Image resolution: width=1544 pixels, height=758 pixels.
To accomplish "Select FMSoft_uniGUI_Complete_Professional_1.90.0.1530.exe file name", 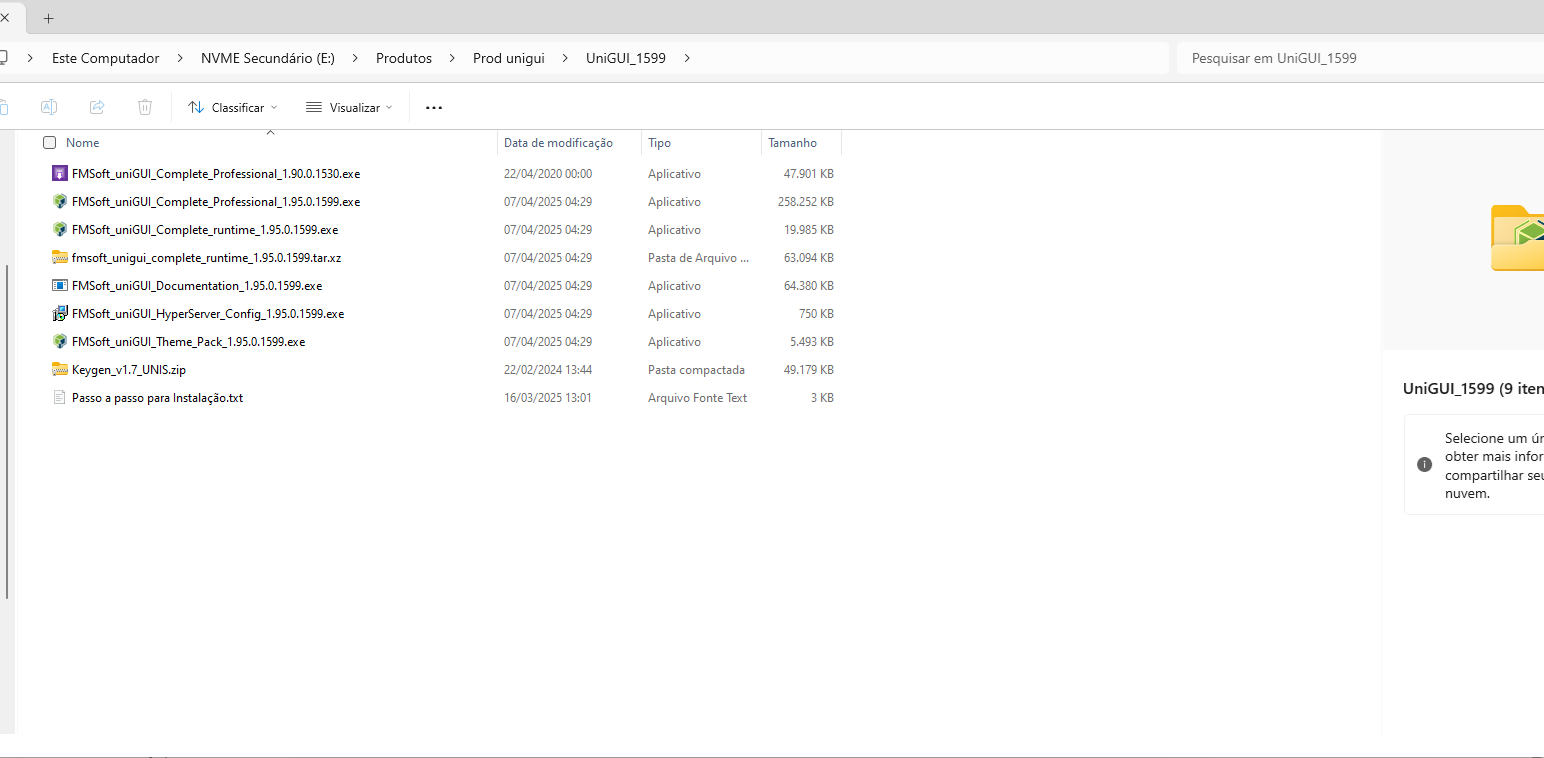I will 216,173.
